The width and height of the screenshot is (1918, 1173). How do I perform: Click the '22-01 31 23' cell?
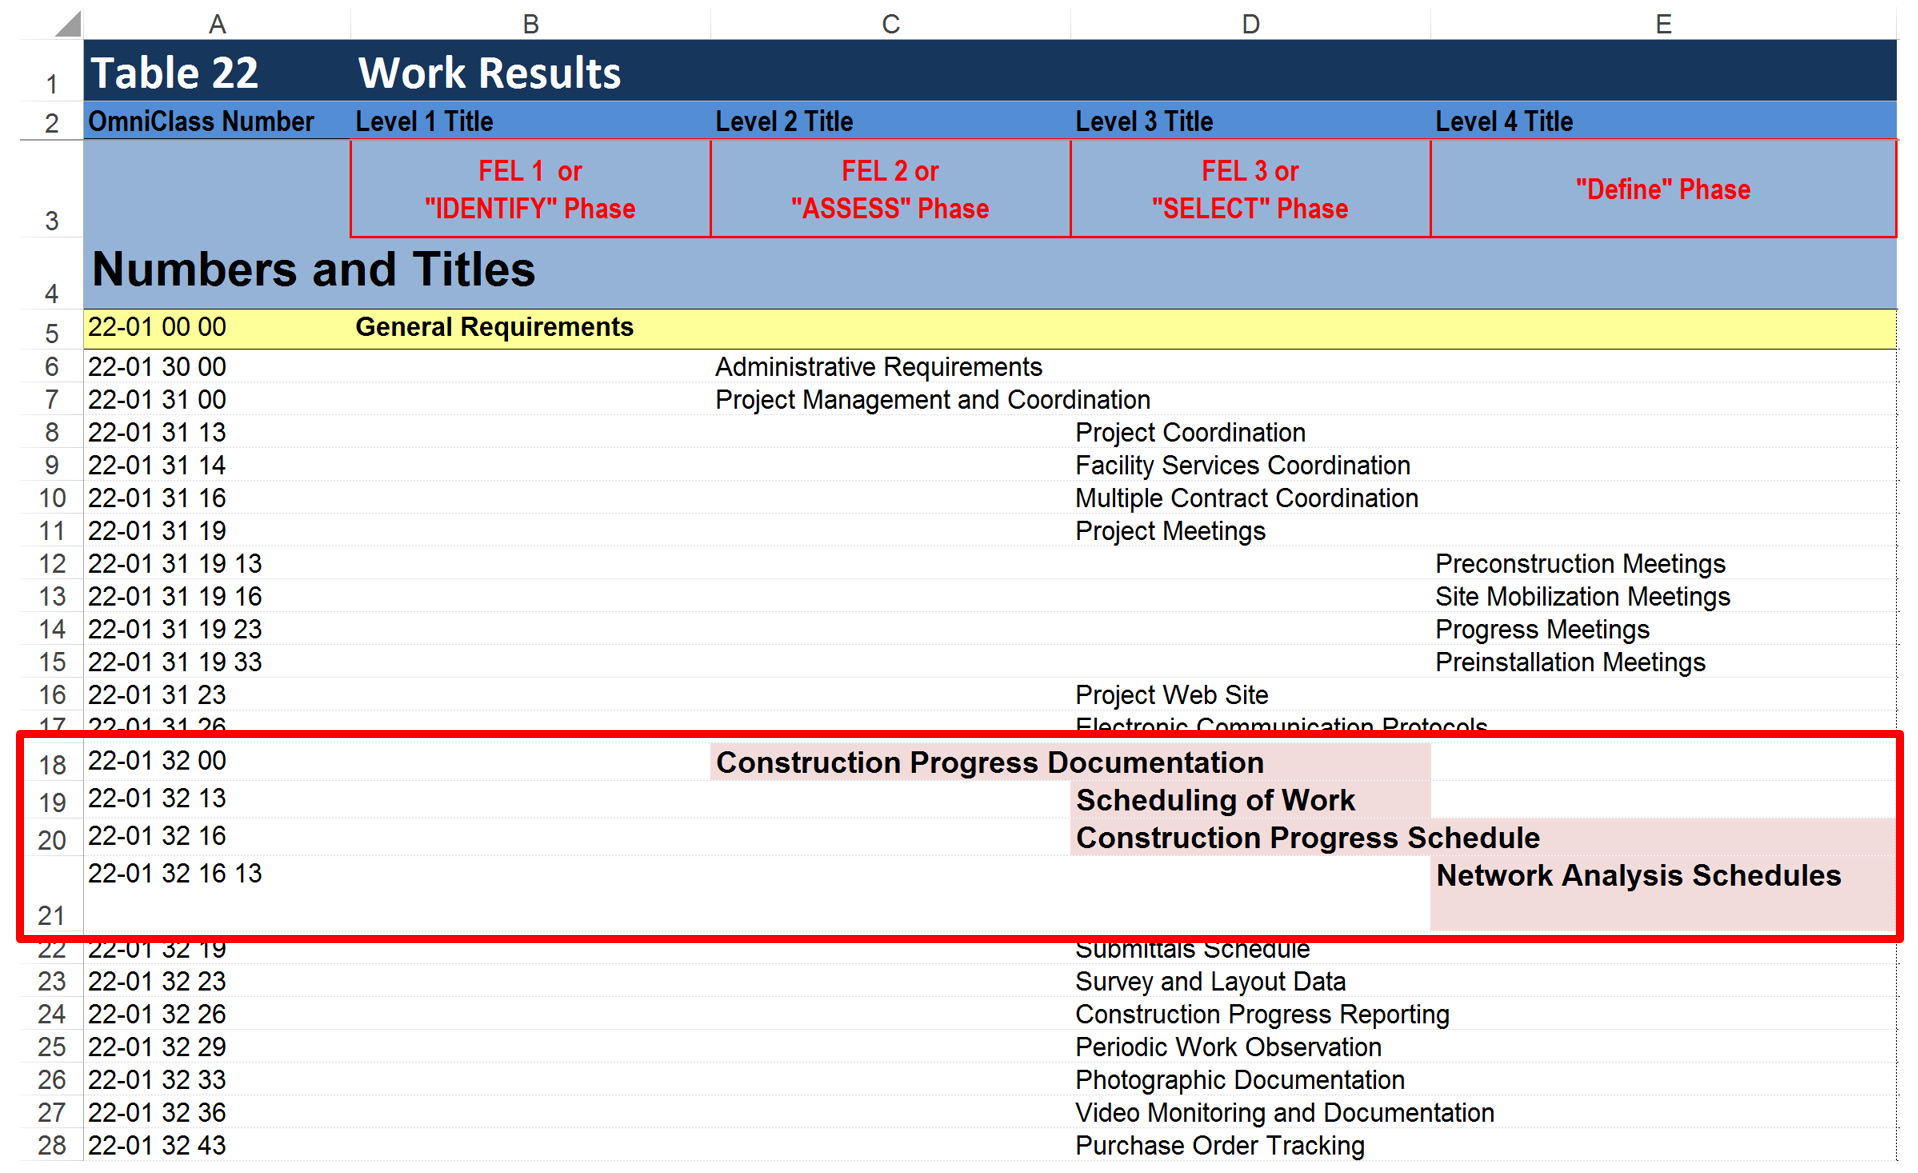[217, 695]
